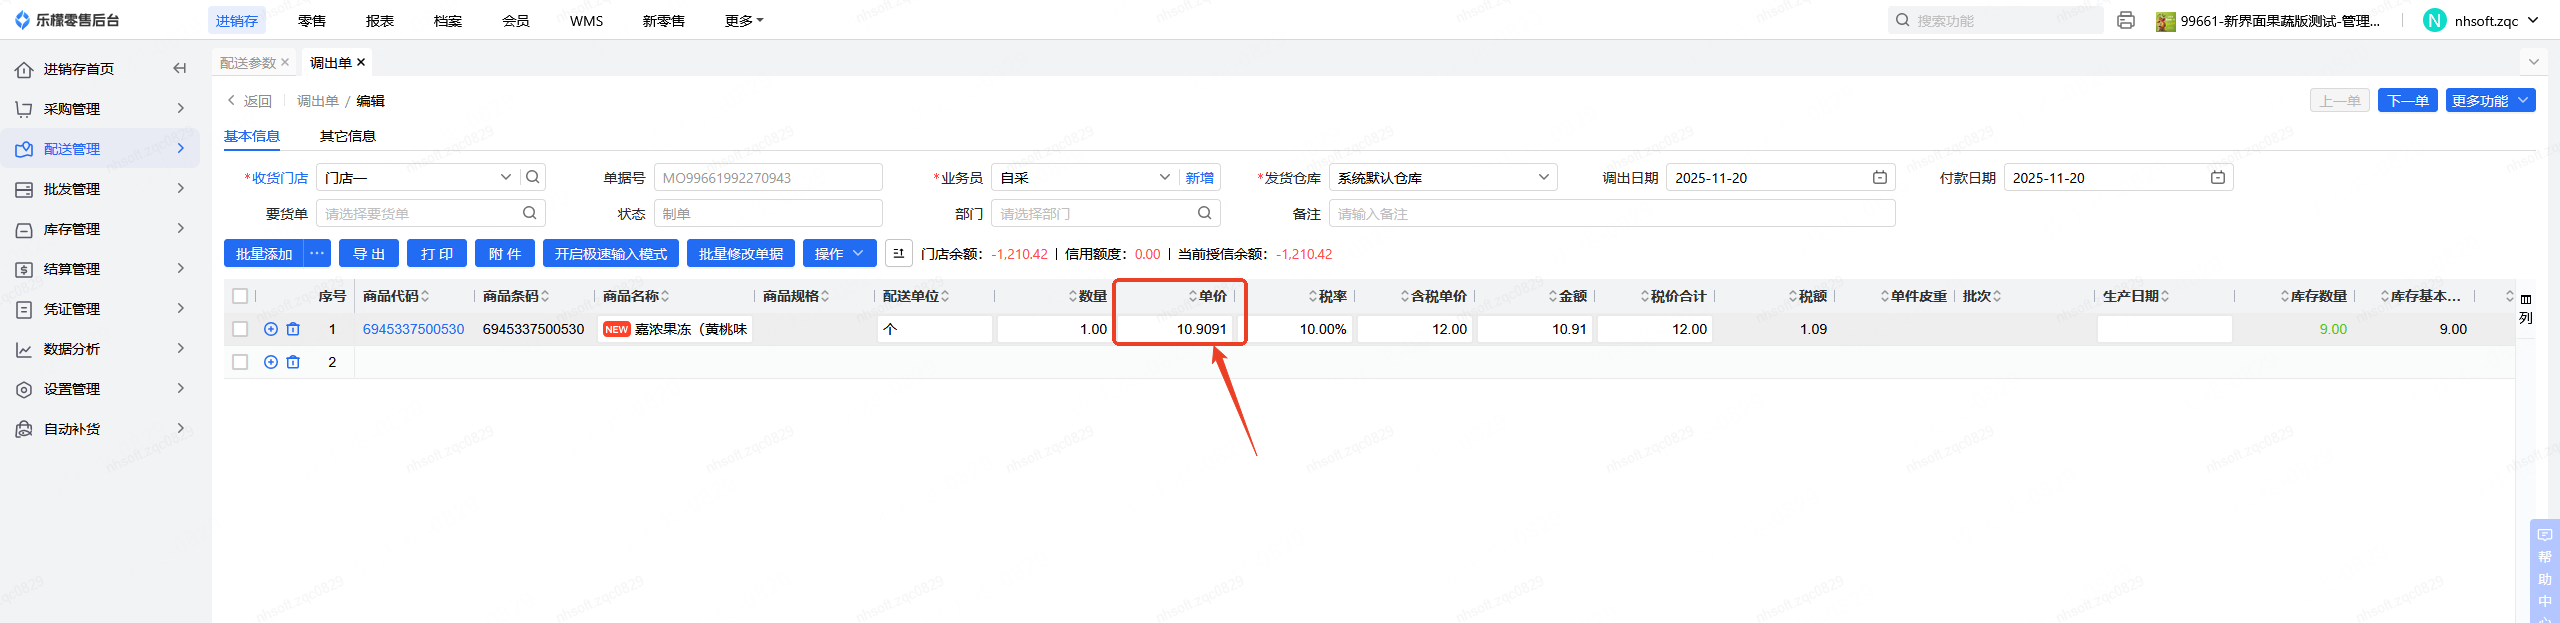2560x623 pixels.
Task: Sort by 税率 column
Action: click(x=1313, y=296)
